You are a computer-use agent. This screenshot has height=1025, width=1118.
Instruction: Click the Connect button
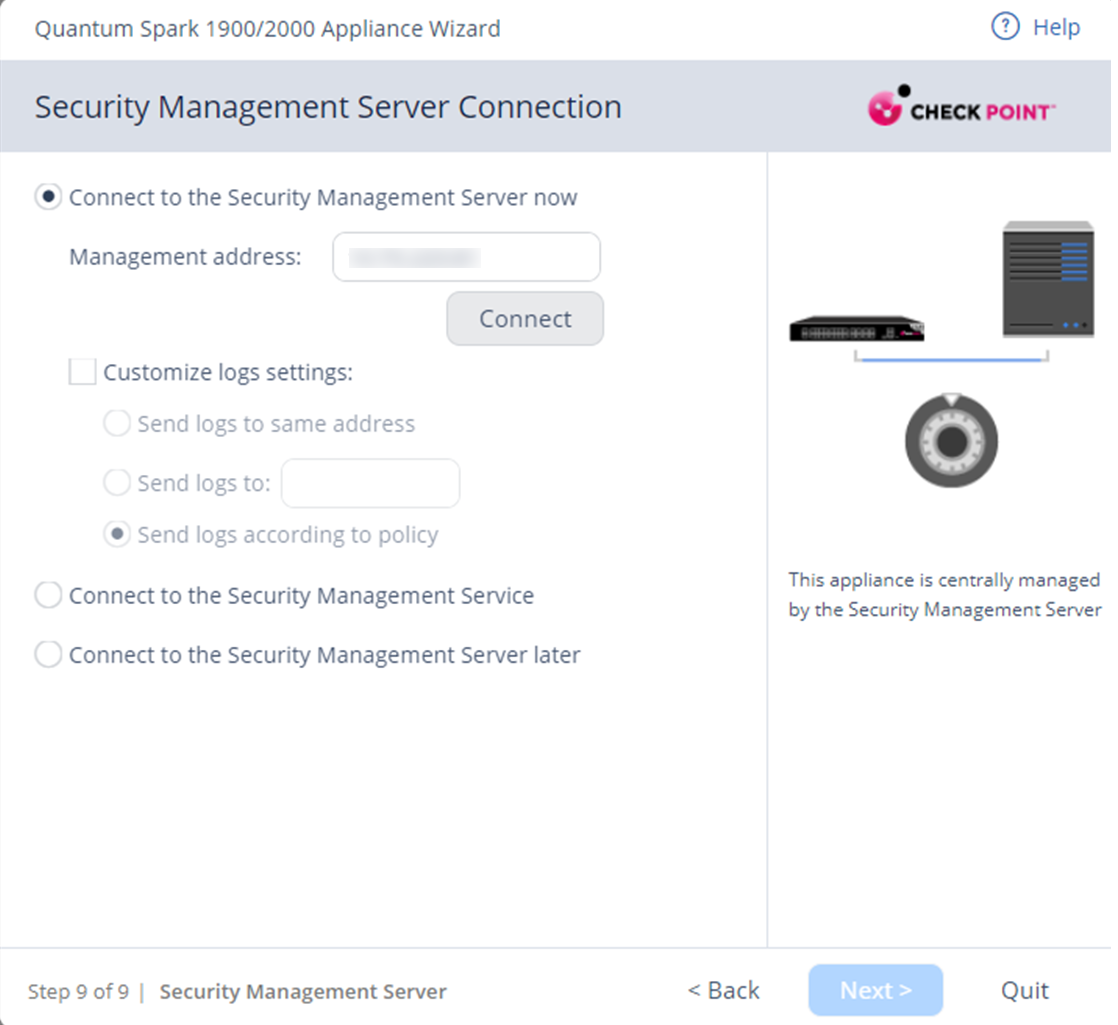pos(525,319)
